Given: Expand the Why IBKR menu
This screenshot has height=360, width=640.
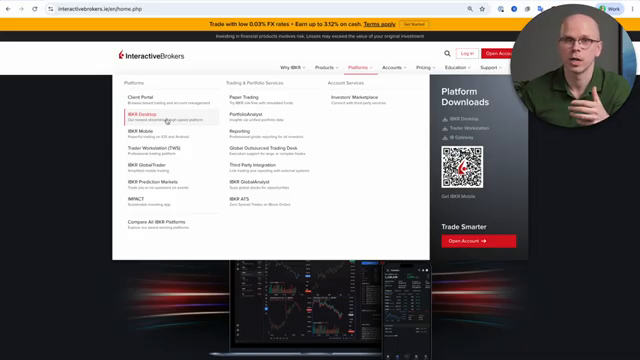Looking at the screenshot, I should tap(292, 68).
